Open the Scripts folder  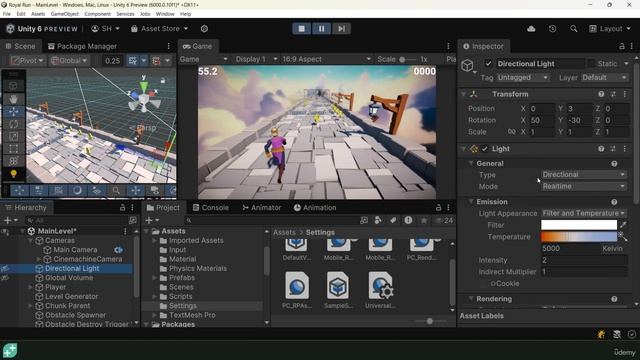coord(180,297)
